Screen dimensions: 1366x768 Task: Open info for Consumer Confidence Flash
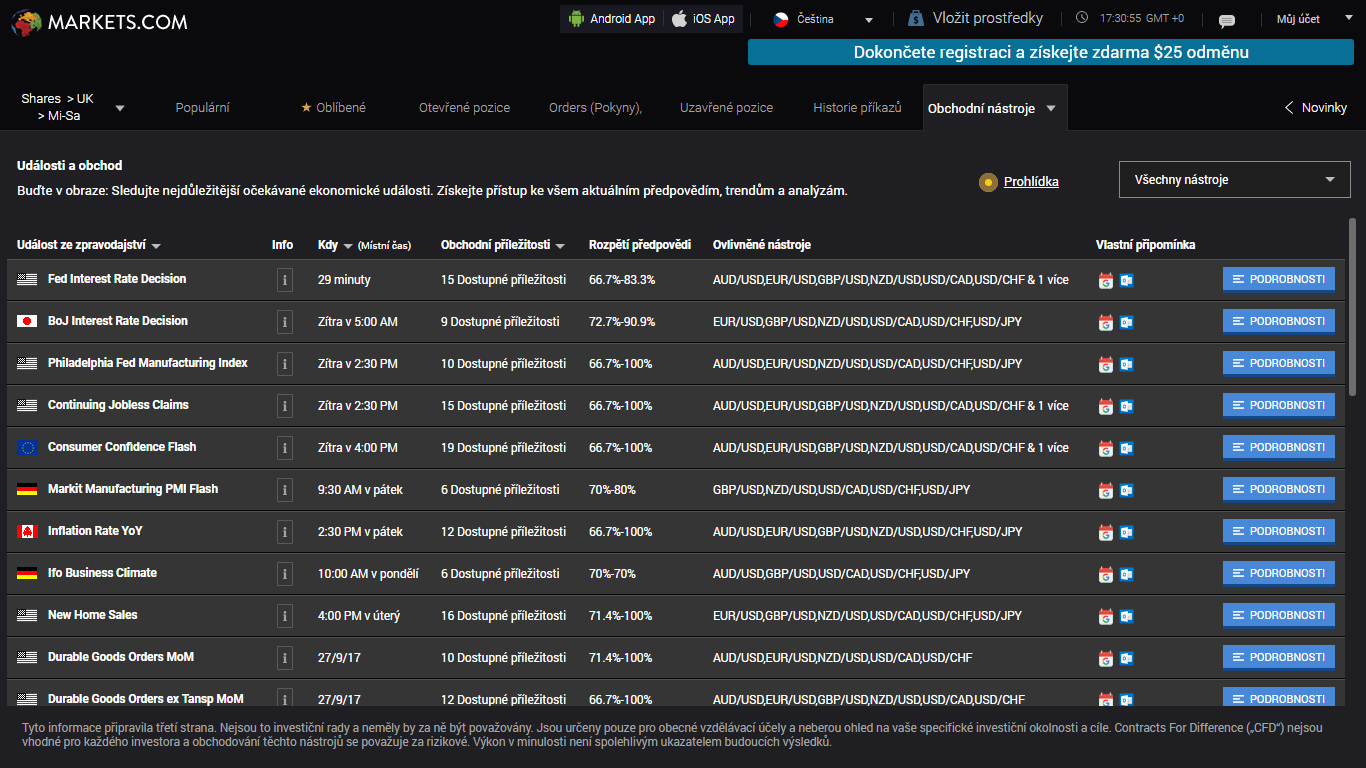click(x=285, y=448)
